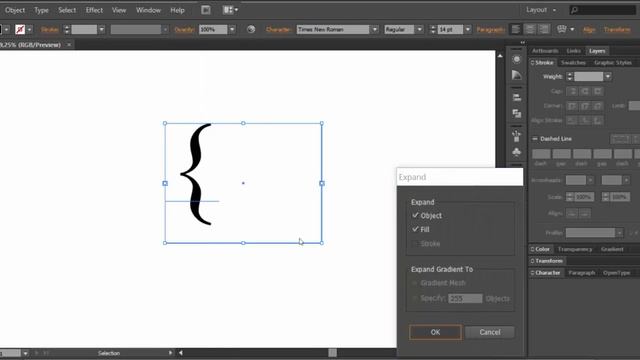640x360 pixels.
Task: Switch to the Swatches tab
Action: click(573, 62)
